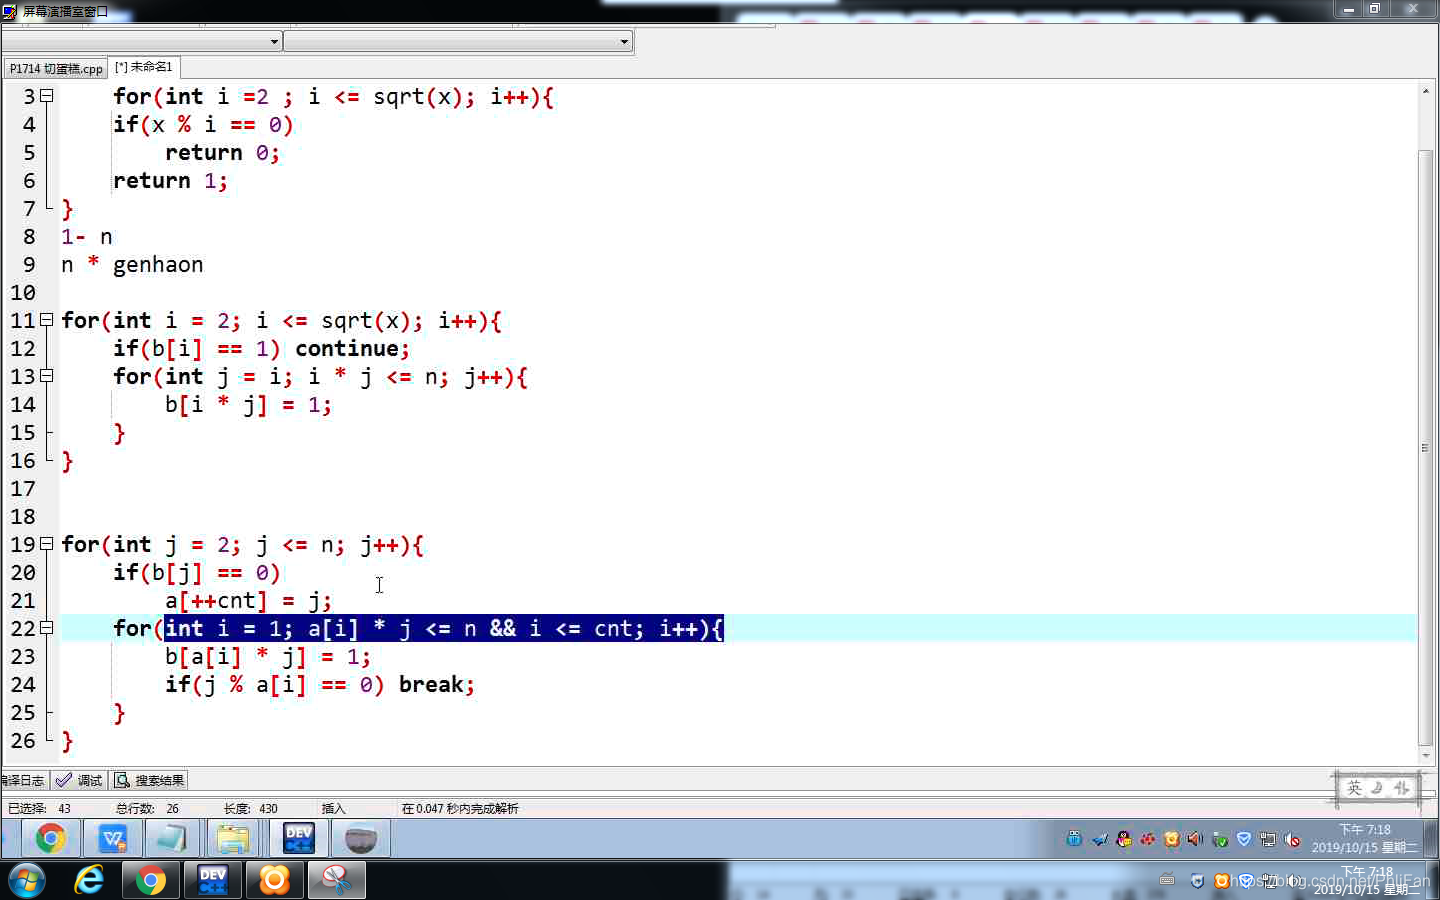Click 'break' keyword on line 24
The width and height of the screenshot is (1440, 900).
[431, 684]
